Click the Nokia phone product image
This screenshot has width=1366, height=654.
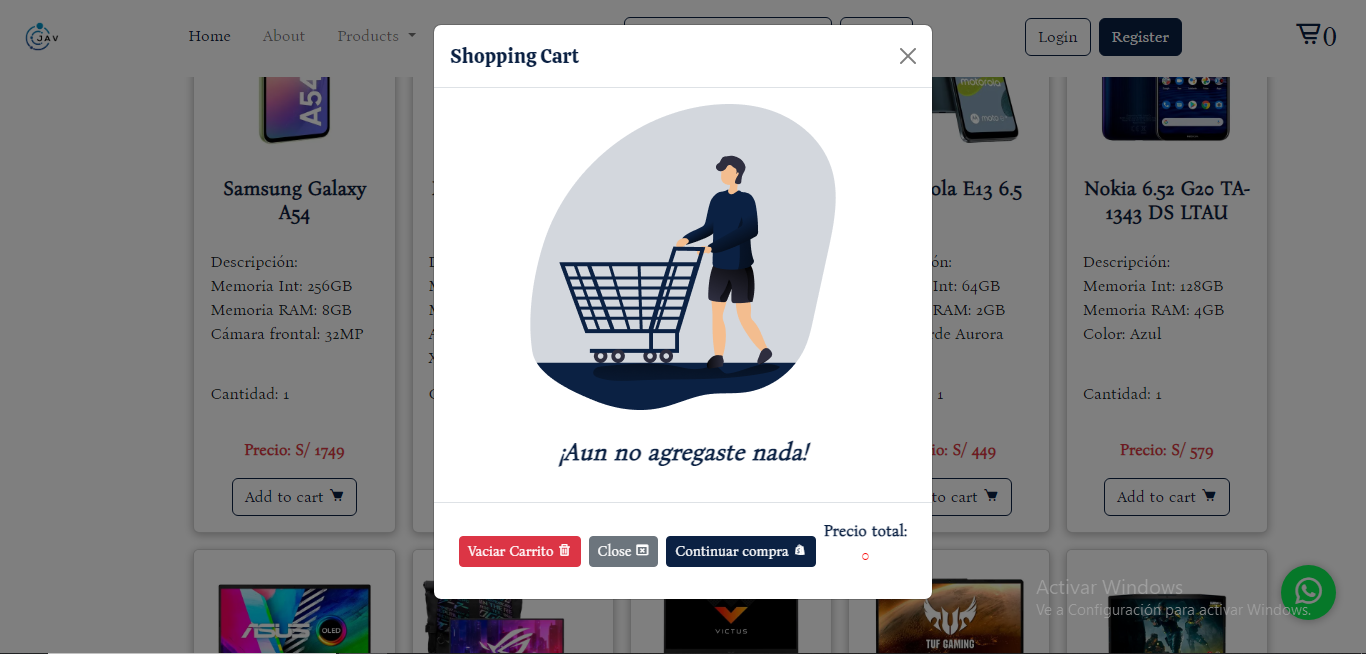coord(1166,107)
